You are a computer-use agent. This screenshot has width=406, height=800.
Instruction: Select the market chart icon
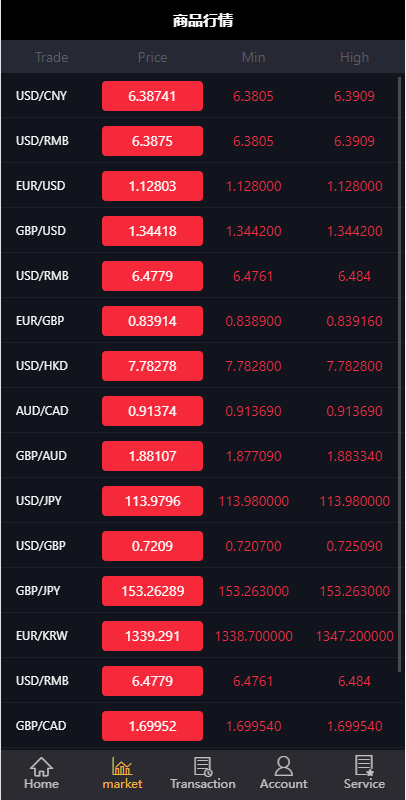pos(122,766)
